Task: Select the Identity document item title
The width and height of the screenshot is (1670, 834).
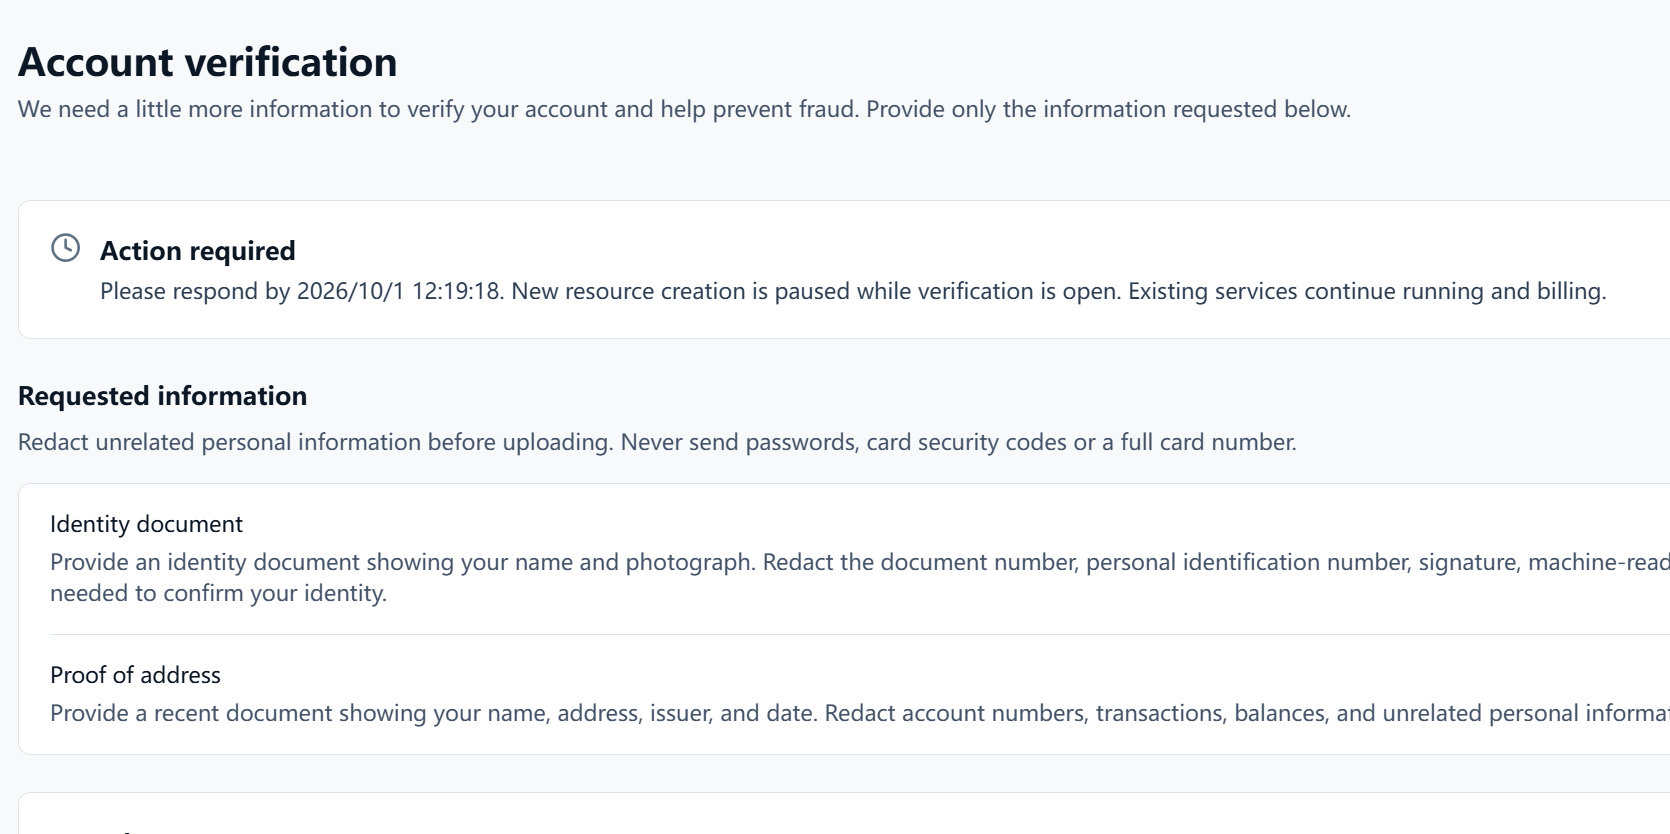Action: (x=146, y=524)
